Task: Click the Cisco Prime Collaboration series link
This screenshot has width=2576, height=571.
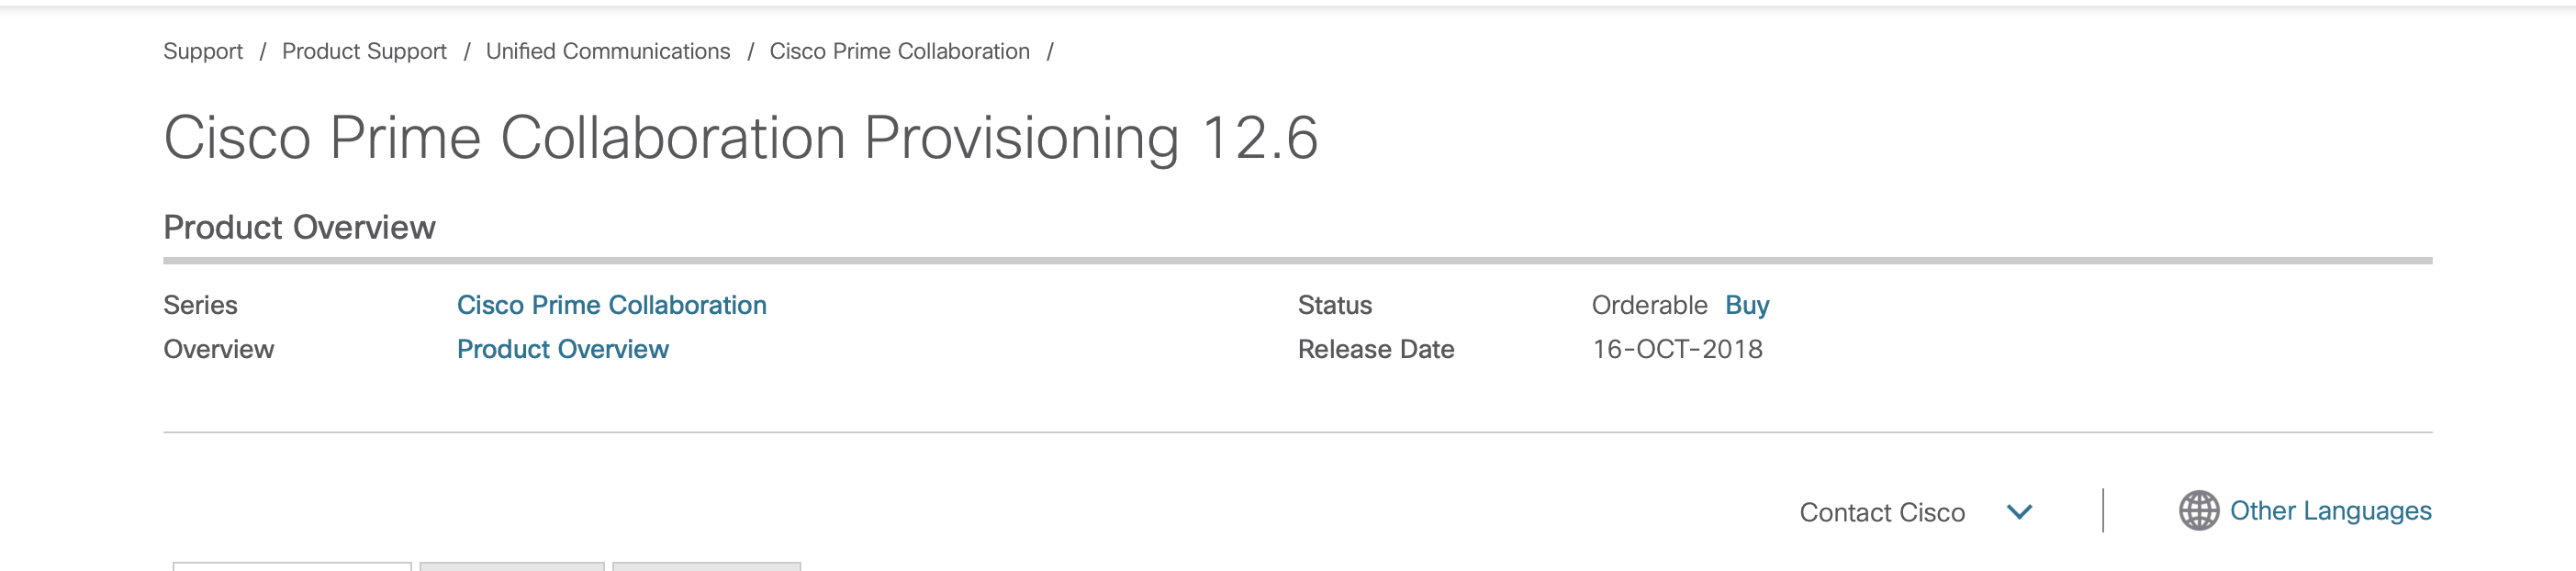Action: 611,305
